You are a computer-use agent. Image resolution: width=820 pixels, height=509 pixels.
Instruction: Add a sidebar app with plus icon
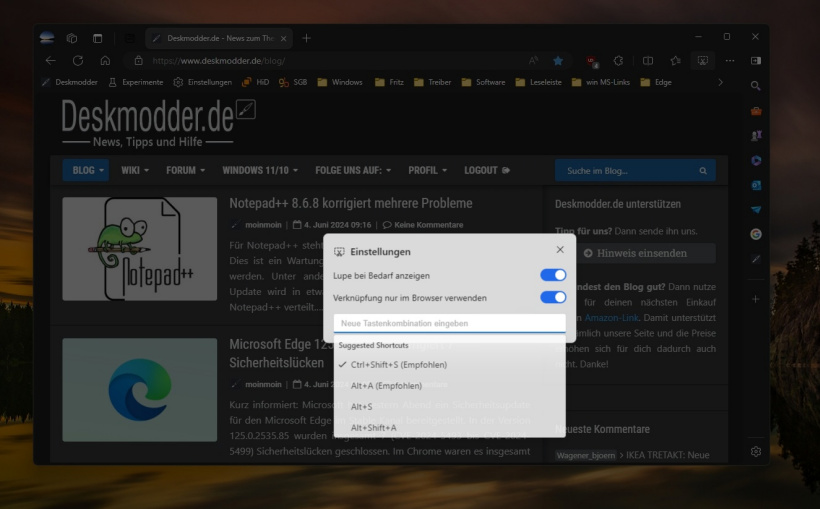point(756,299)
